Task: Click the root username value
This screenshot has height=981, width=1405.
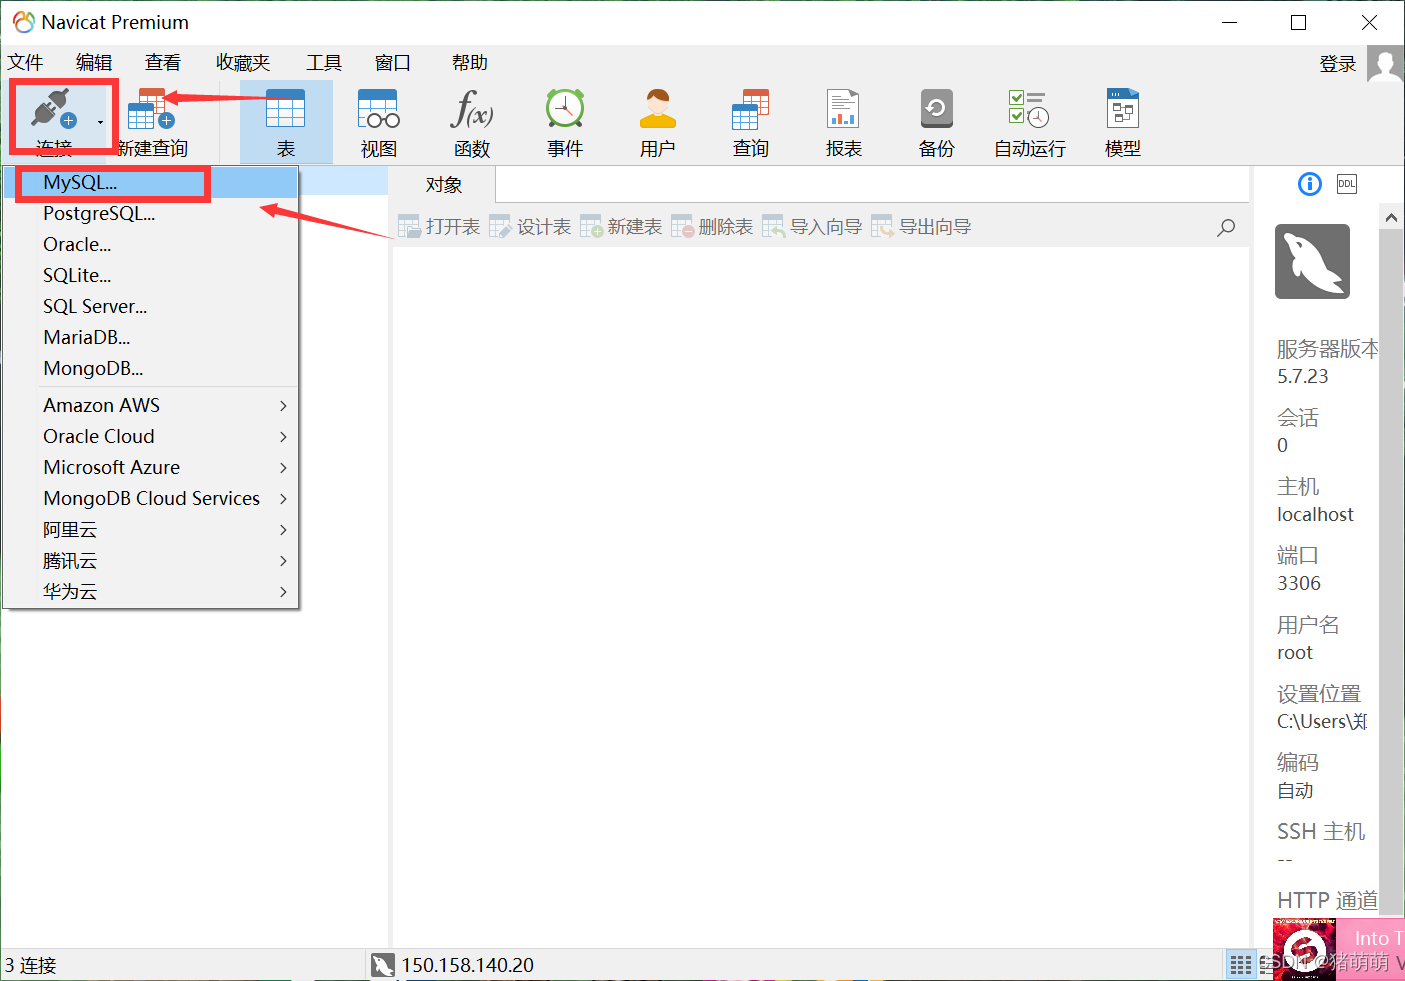Action: click(x=1295, y=653)
